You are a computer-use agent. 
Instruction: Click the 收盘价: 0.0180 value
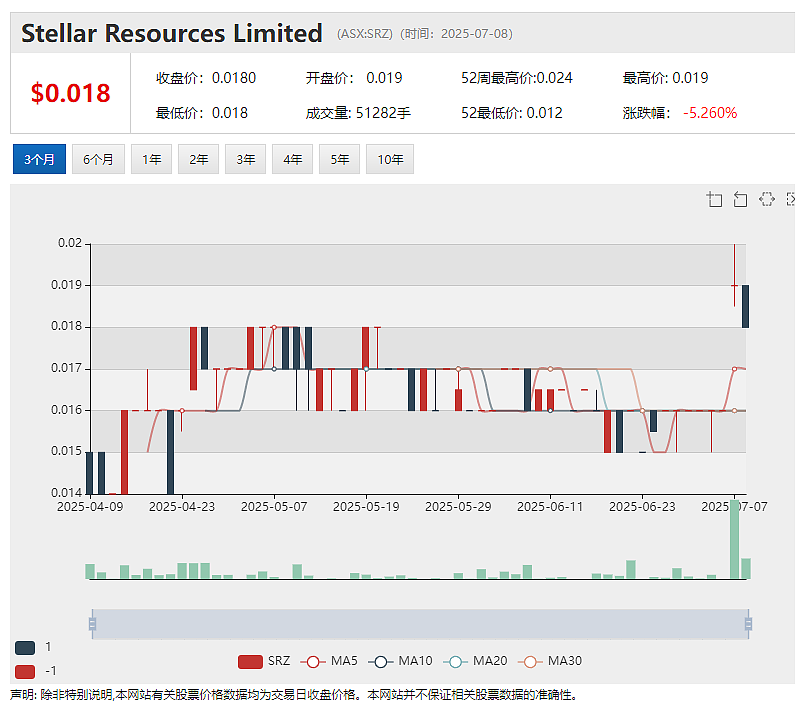[x=206, y=78]
